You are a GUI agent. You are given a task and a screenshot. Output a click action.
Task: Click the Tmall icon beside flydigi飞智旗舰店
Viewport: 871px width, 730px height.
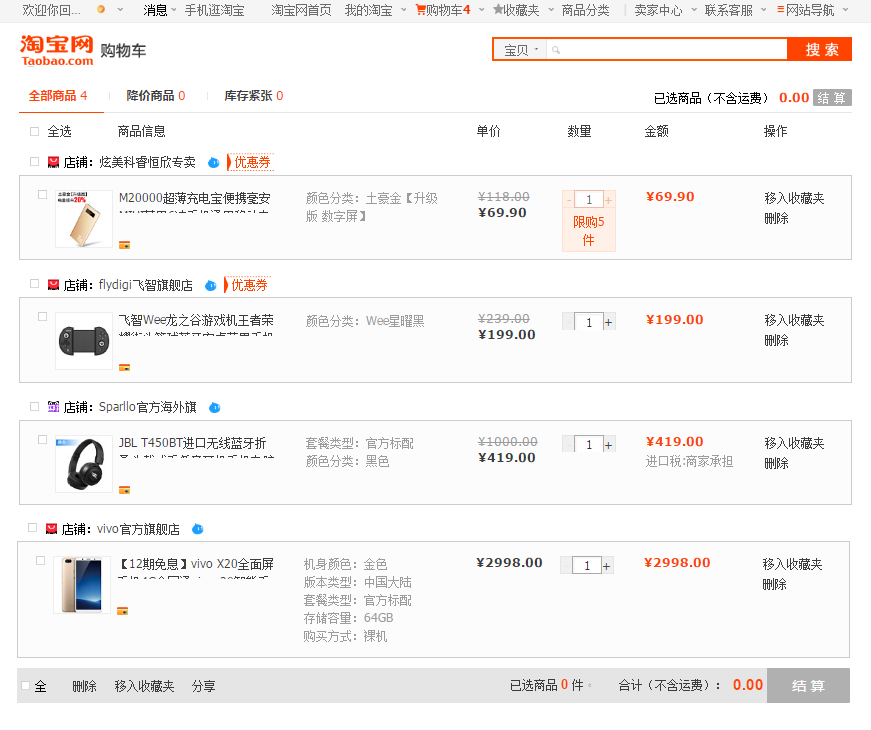53,285
